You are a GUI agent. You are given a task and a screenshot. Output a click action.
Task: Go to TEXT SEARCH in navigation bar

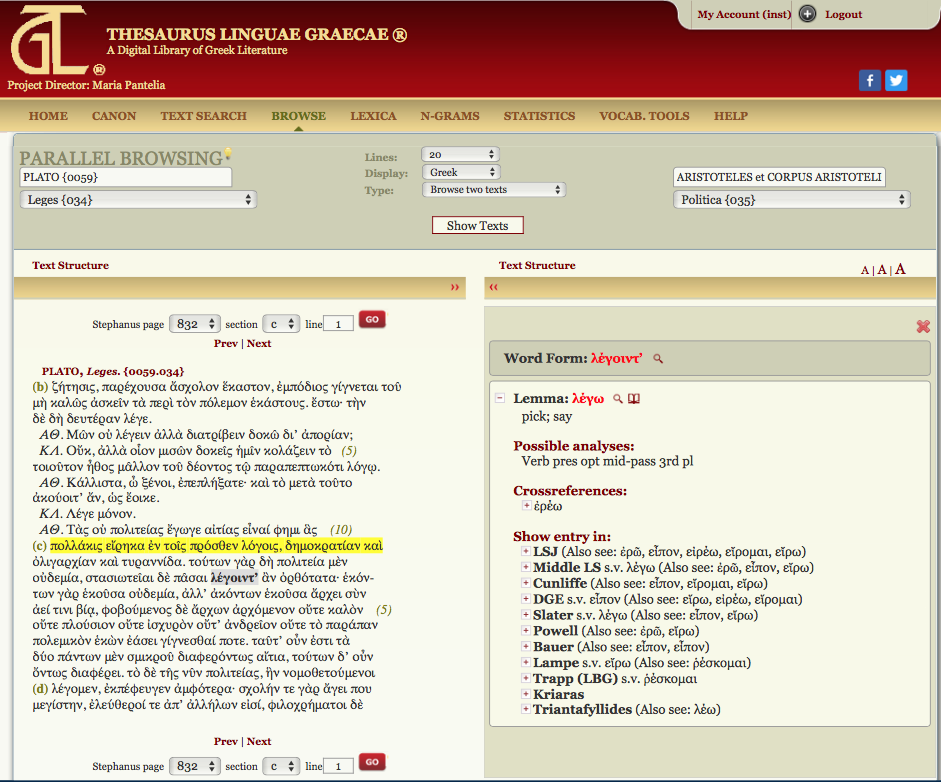coord(203,116)
